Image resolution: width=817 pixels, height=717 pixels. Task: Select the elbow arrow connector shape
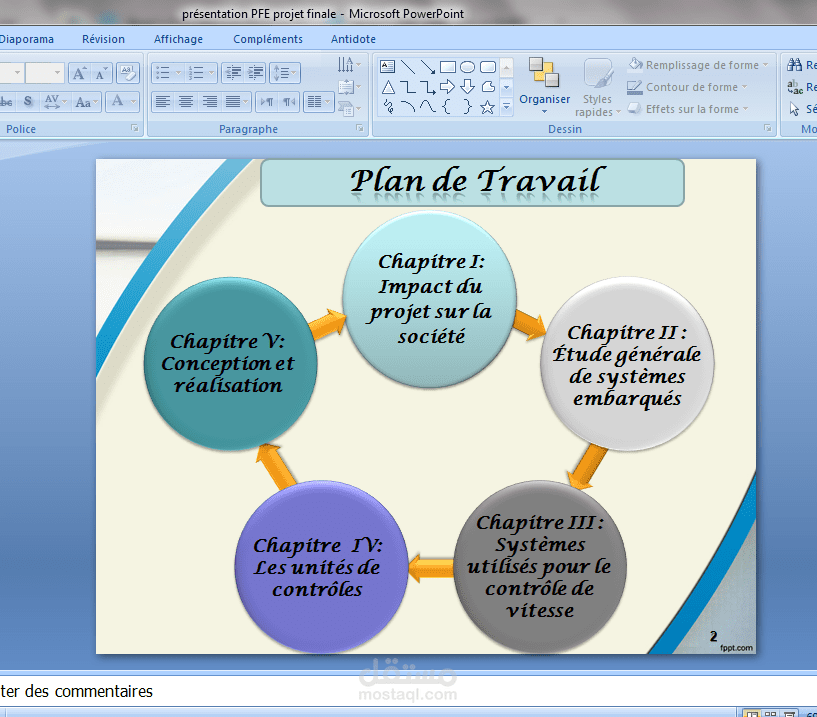point(428,87)
